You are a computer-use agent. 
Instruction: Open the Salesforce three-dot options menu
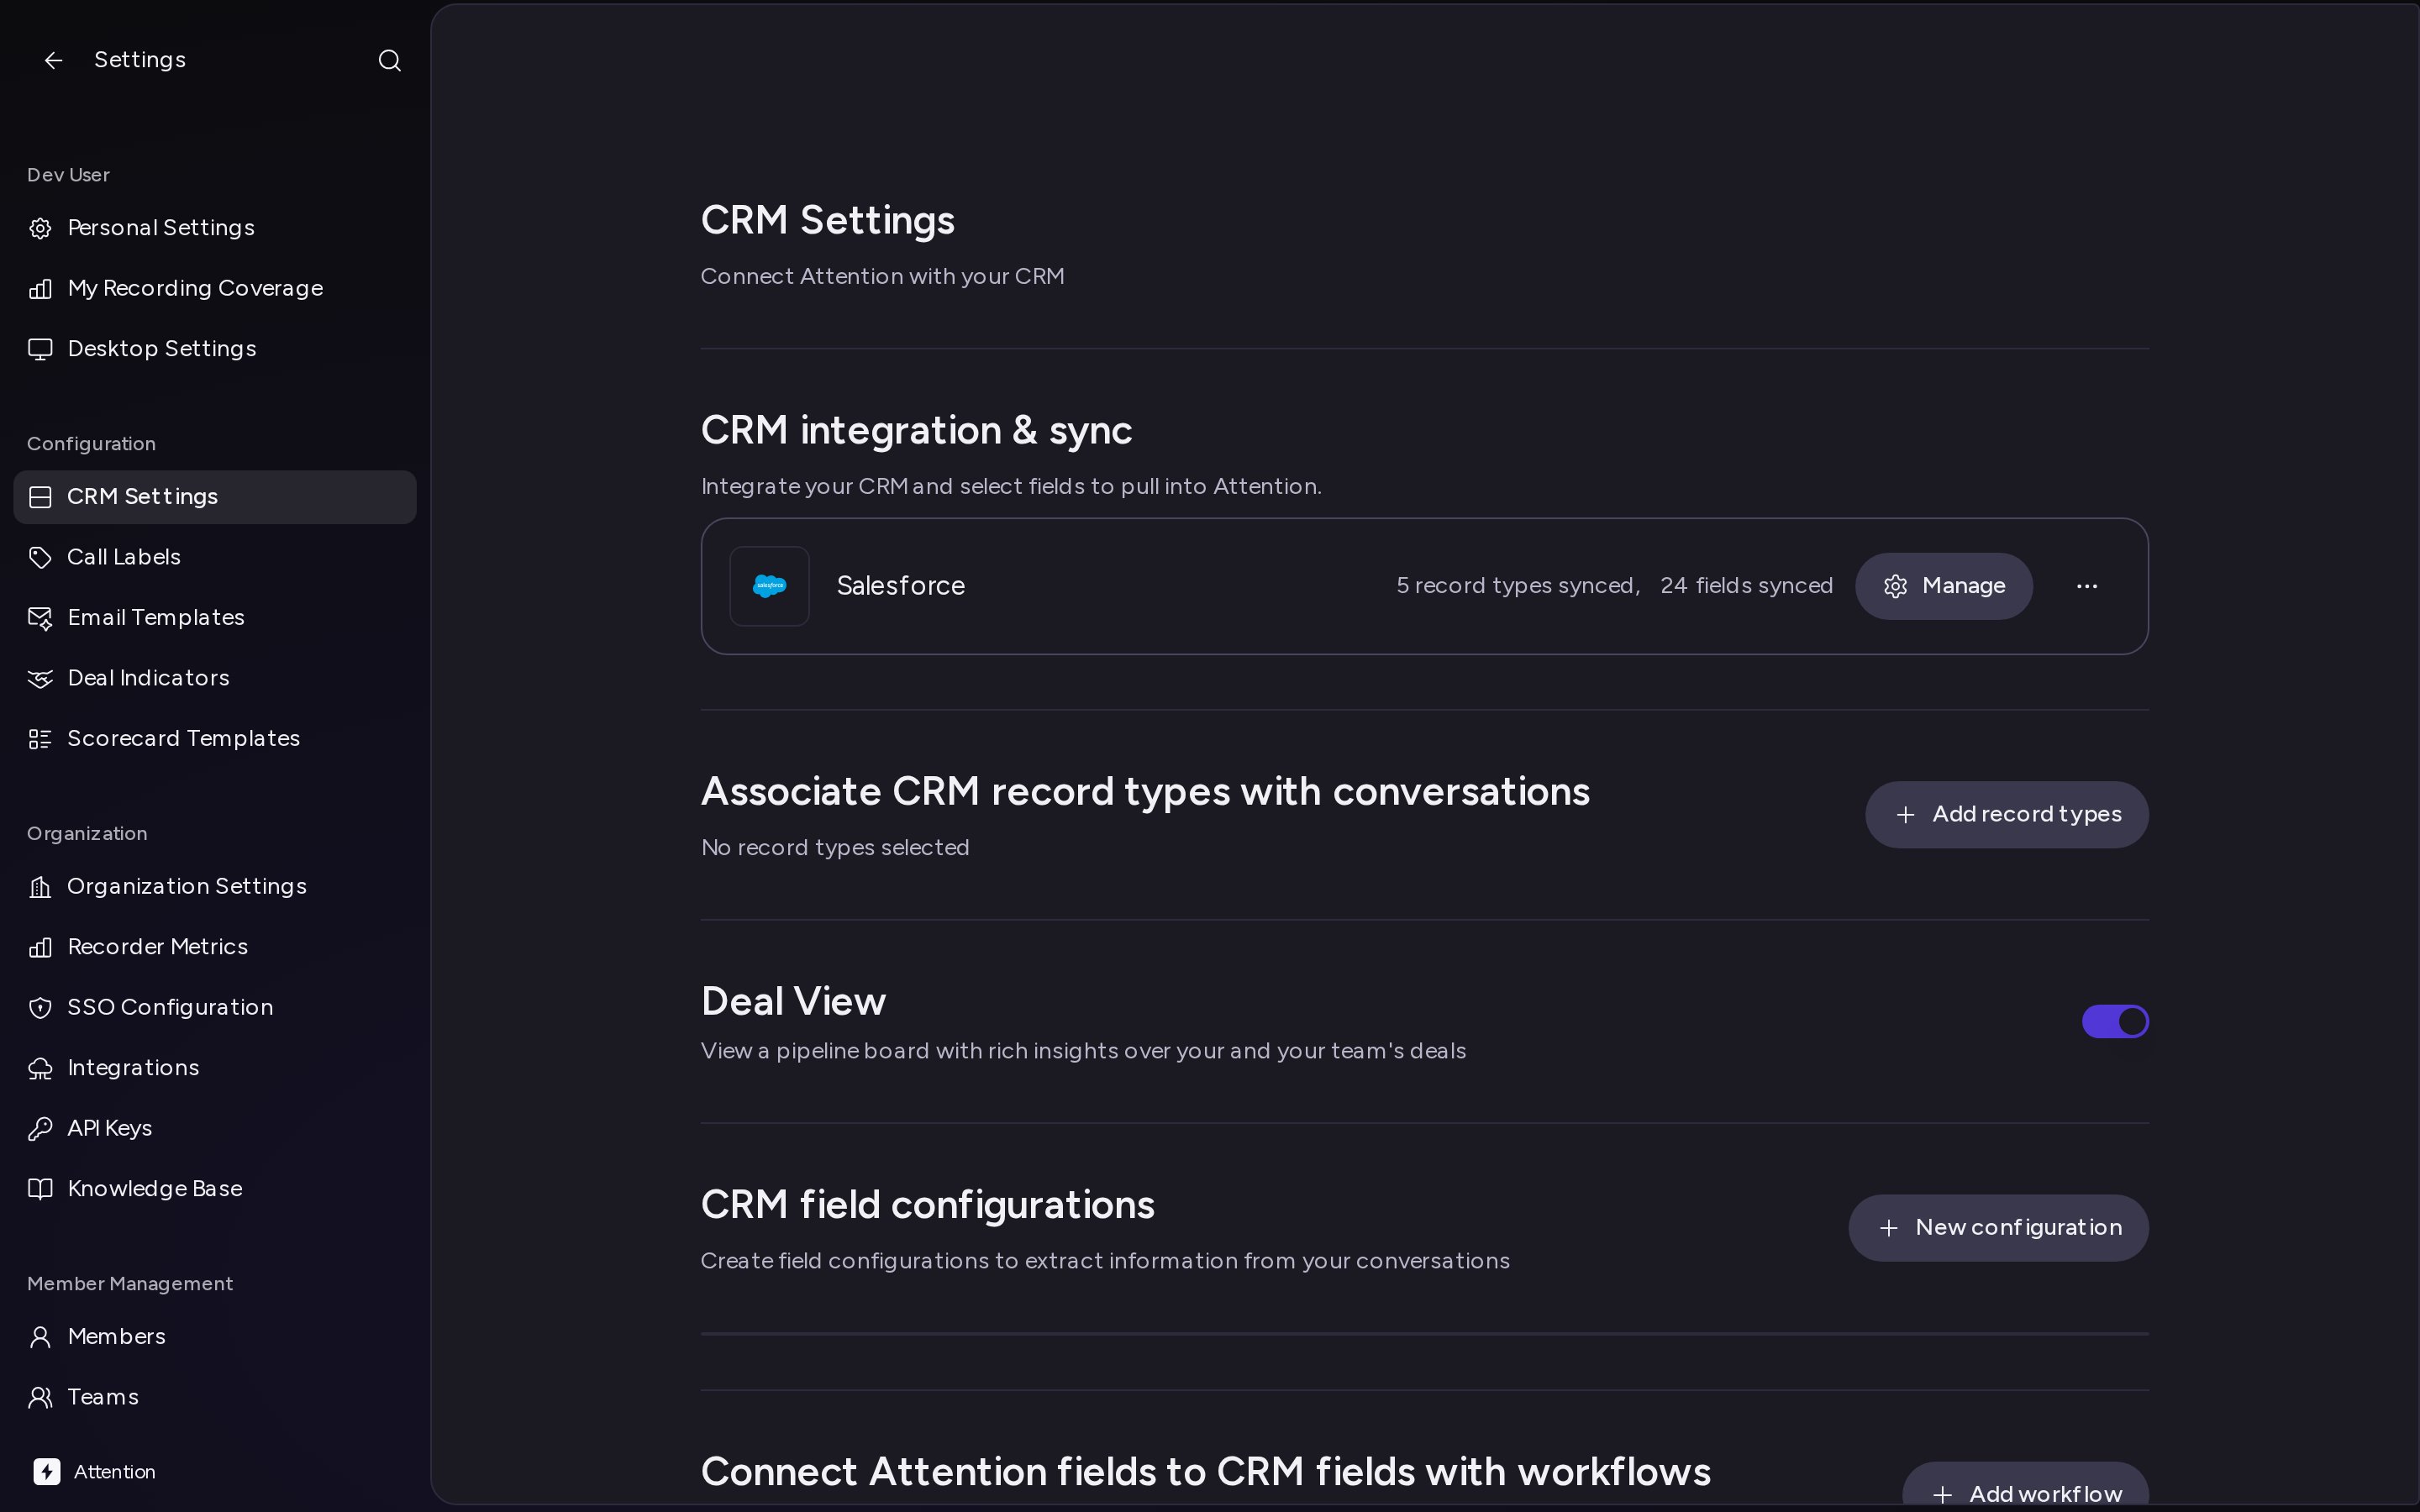tap(2087, 586)
